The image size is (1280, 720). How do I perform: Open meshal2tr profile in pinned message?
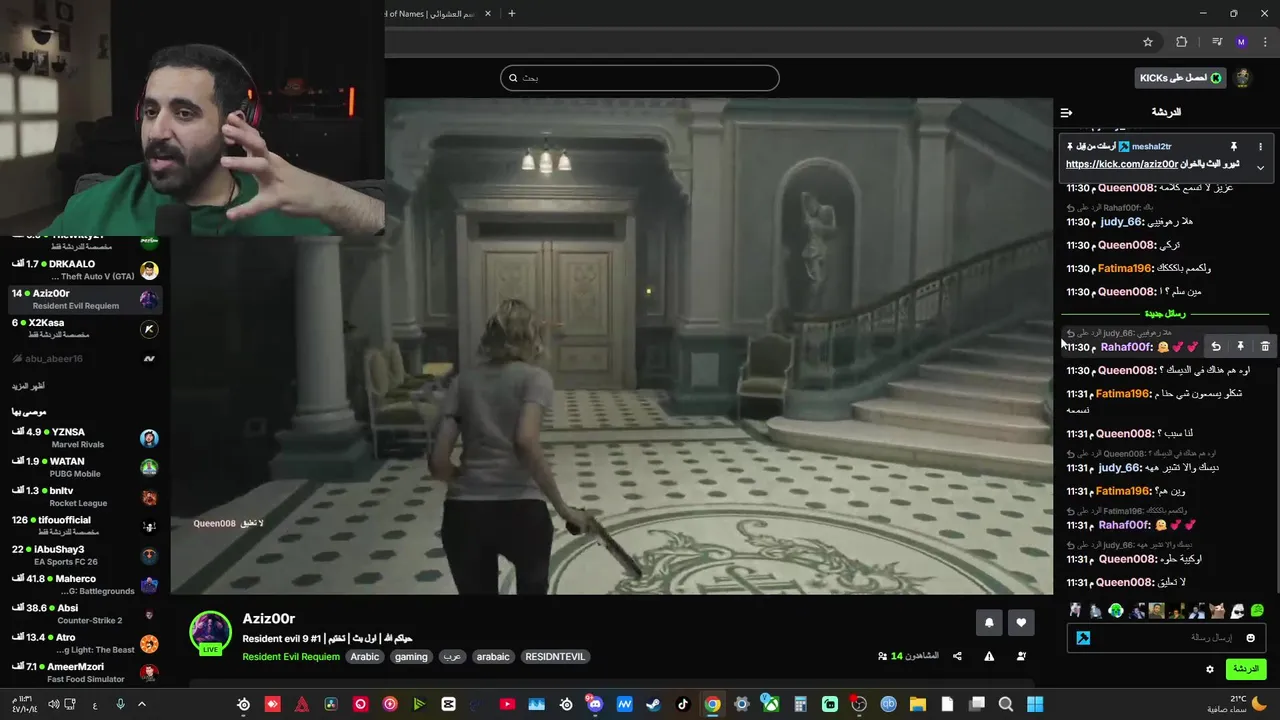tap(1151, 147)
